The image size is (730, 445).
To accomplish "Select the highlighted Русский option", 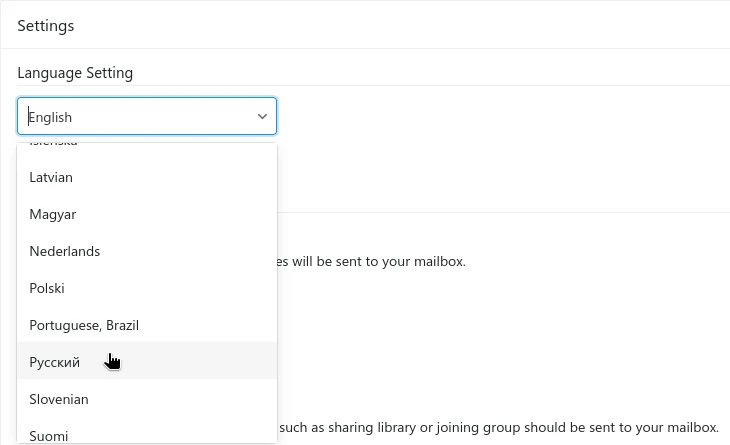I will [x=55, y=362].
